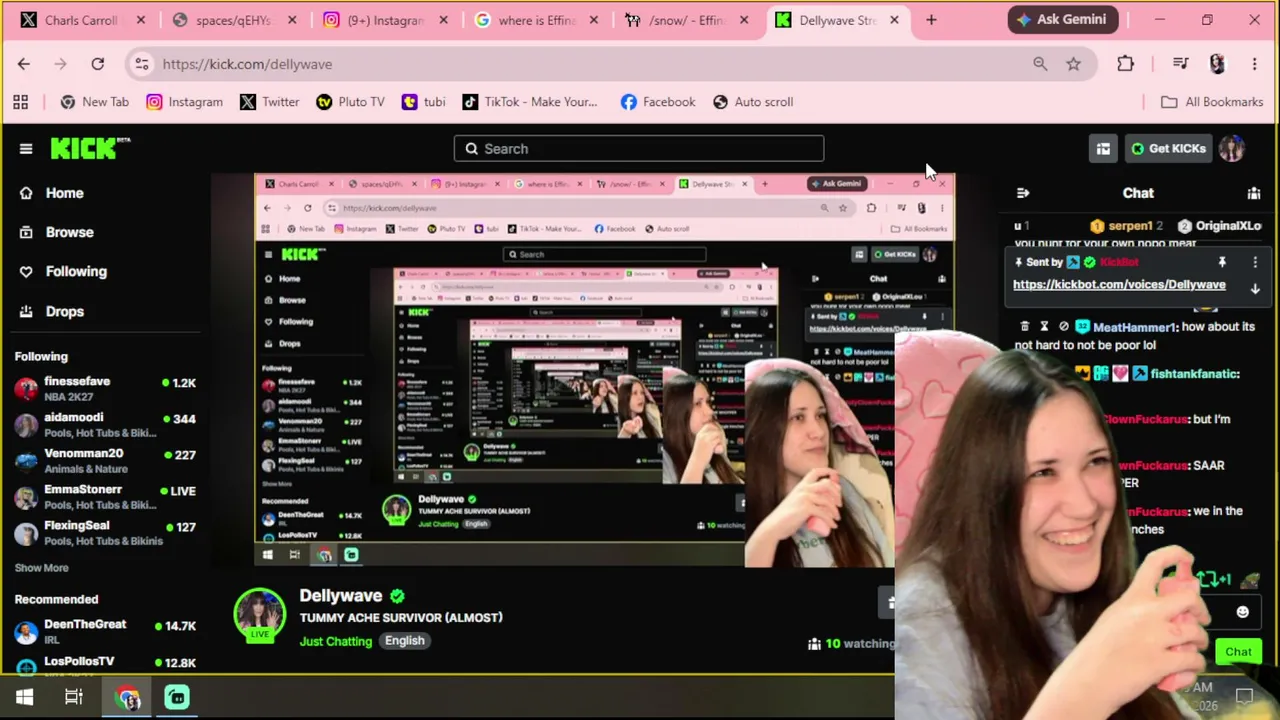
Task: Open the FlexingSeal channel in Following
Action: pyautogui.click(x=105, y=533)
